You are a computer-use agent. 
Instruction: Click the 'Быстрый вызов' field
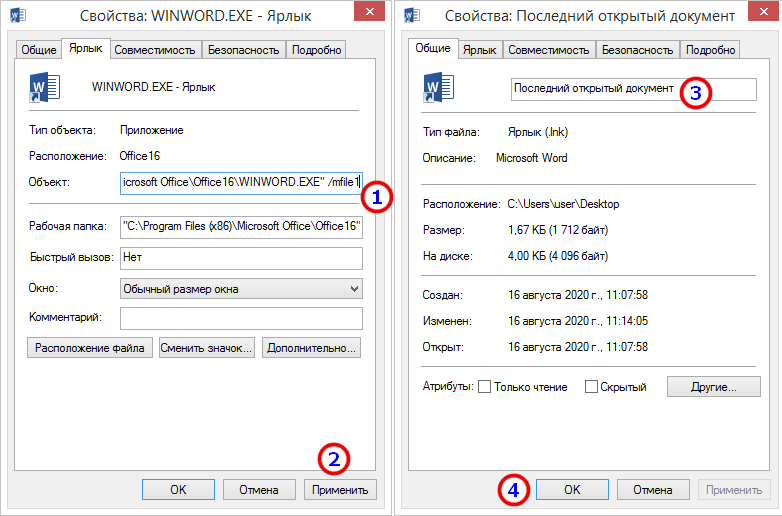[x=241, y=258]
